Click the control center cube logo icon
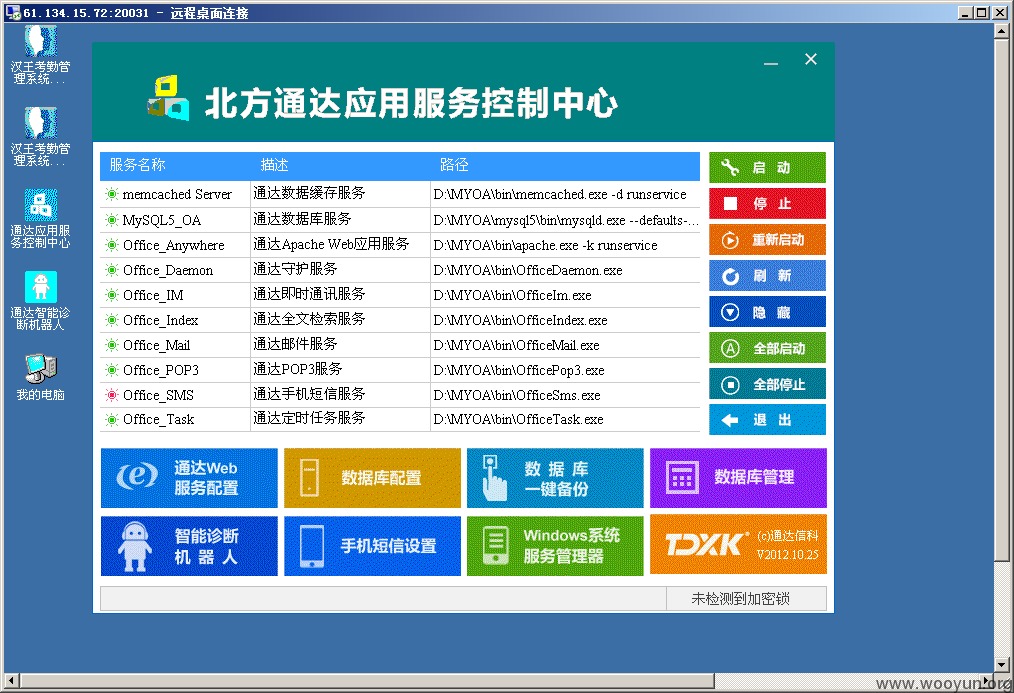Viewport: 1014px width, 693px height. [168, 99]
